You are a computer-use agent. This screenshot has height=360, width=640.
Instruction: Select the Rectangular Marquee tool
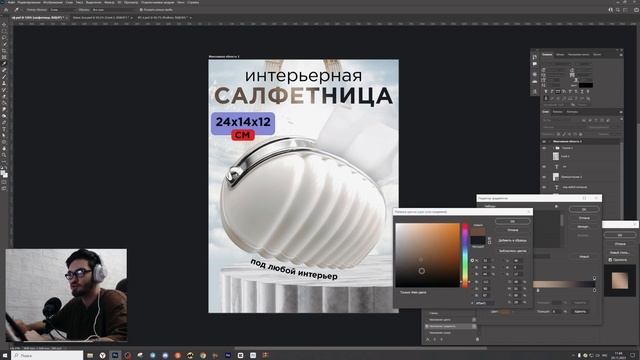coord(4,31)
